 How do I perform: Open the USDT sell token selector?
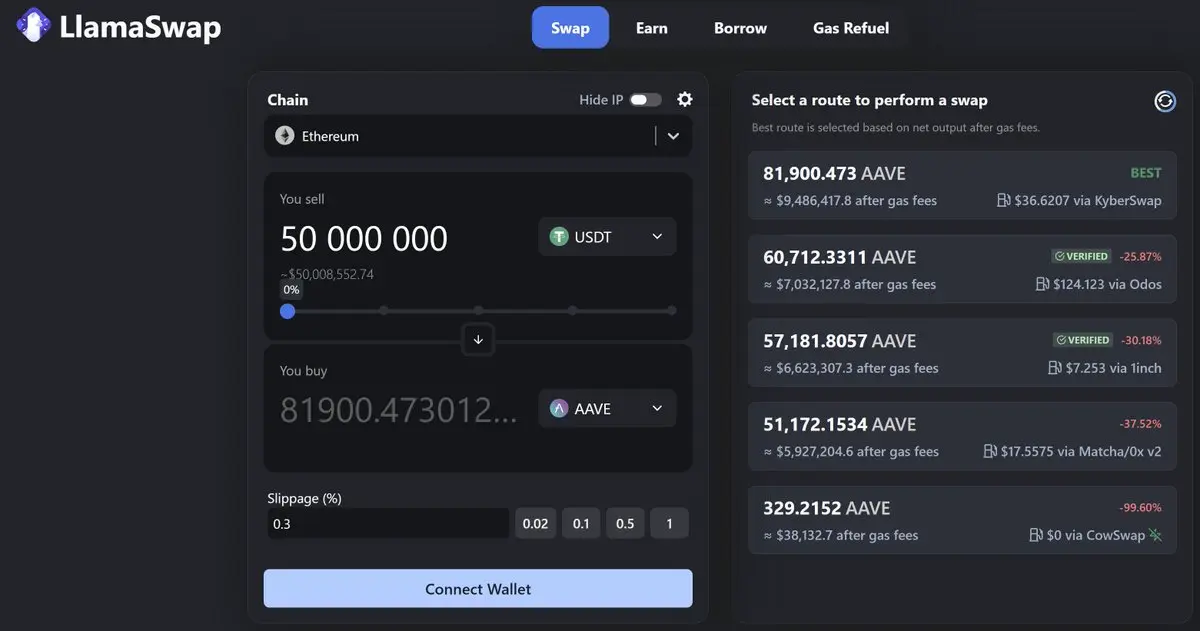(607, 237)
